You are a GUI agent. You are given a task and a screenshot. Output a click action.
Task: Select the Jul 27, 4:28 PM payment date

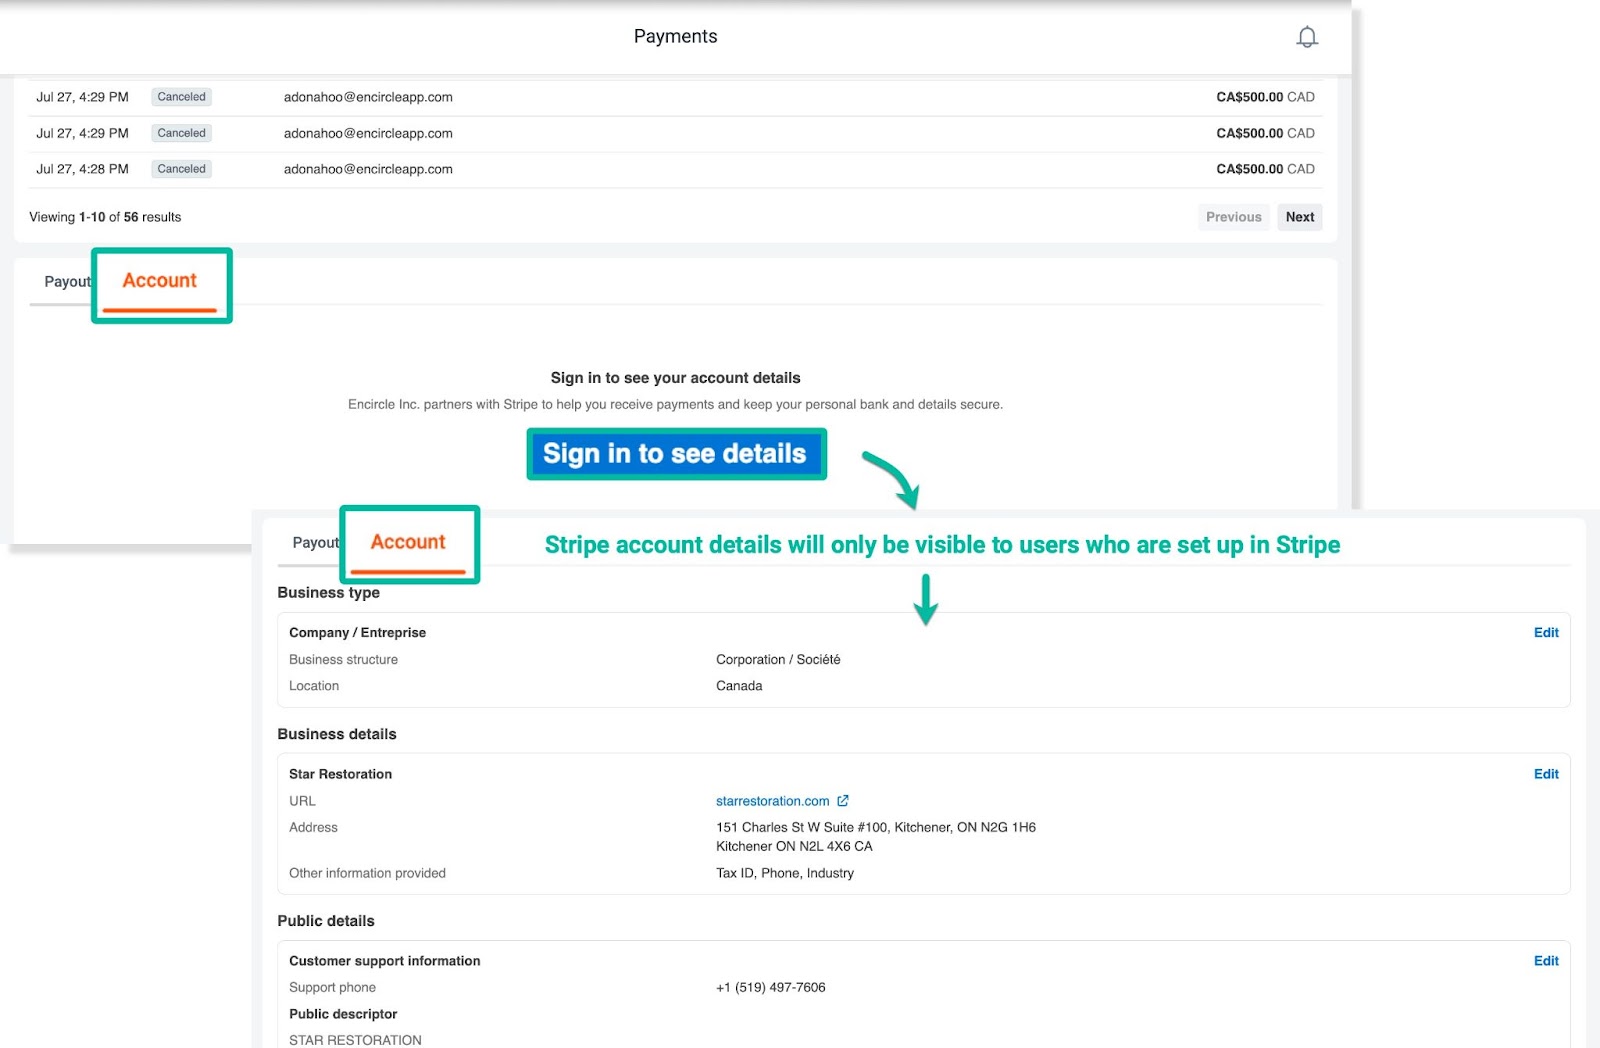coord(82,169)
